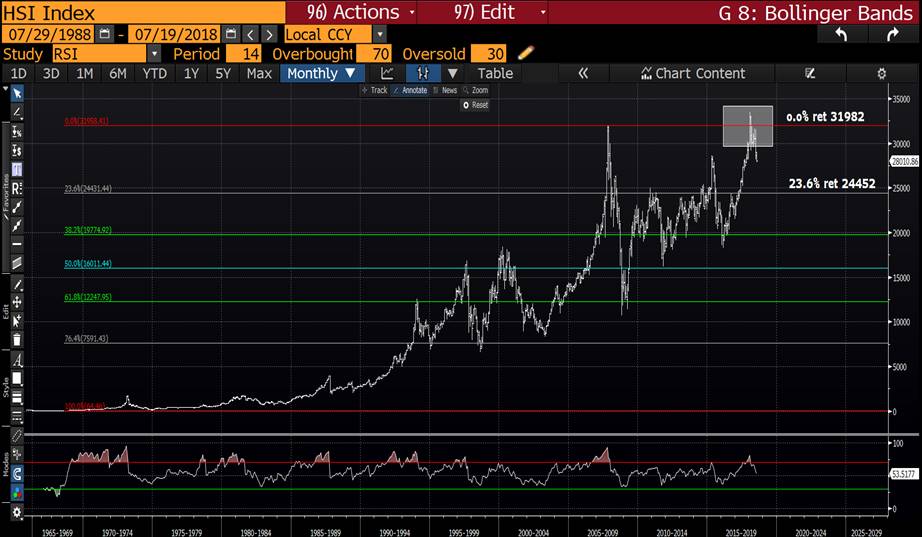This screenshot has height=537, width=922.
Task: Select the bar chart type icon
Action: point(423,74)
